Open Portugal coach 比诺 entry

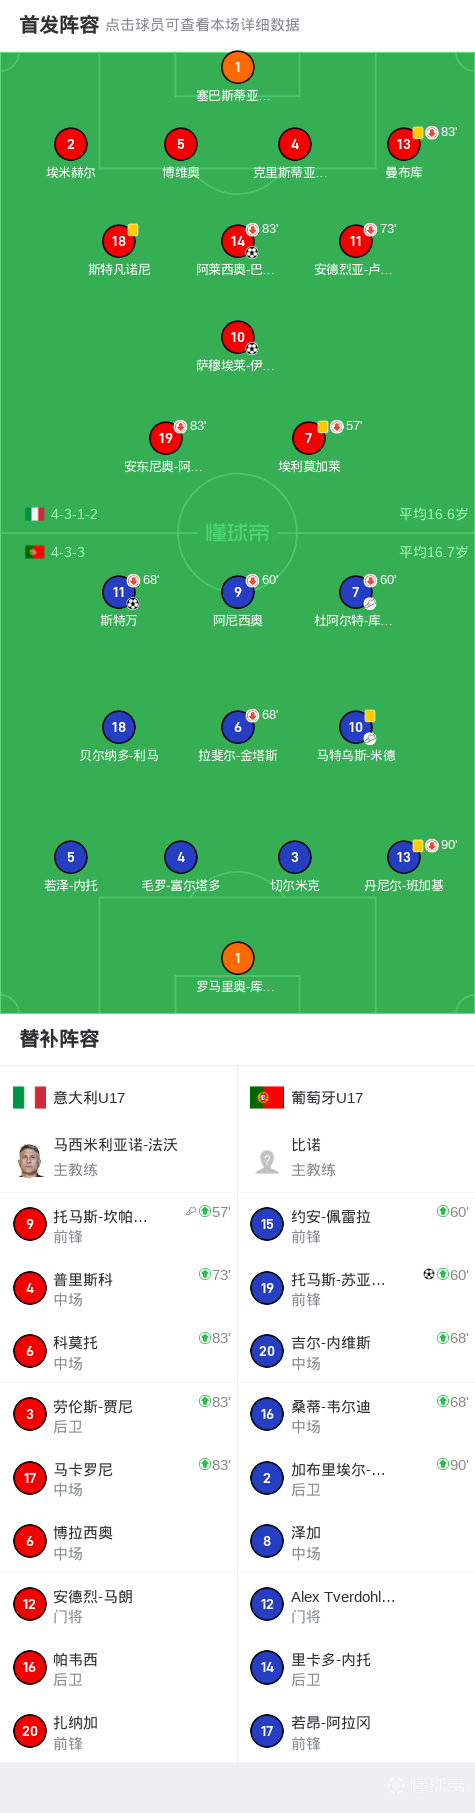tap(356, 1158)
